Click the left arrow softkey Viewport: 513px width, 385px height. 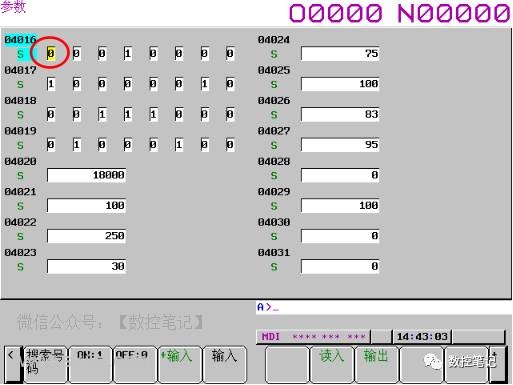pyautogui.click(x=12, y=364)
